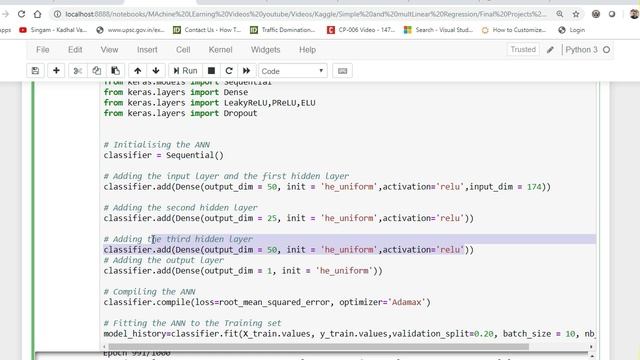Click the classifier.compile line
The image size is (640, 360).
[x=267, y=302]
